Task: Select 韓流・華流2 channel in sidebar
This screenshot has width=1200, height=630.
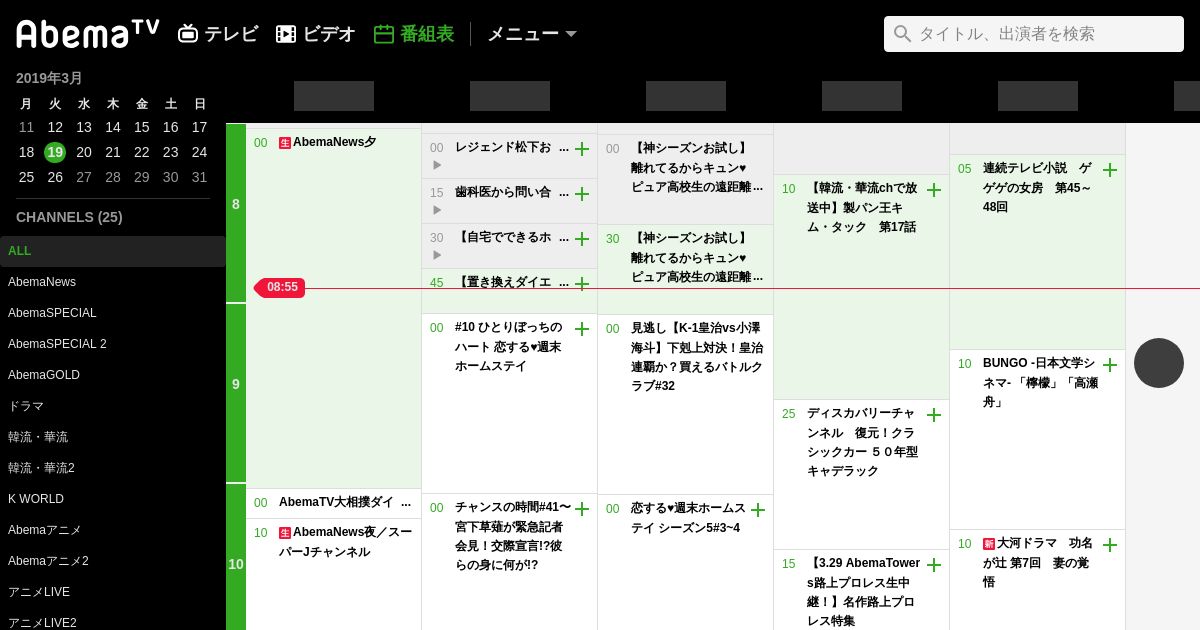Action: [112, 468]
